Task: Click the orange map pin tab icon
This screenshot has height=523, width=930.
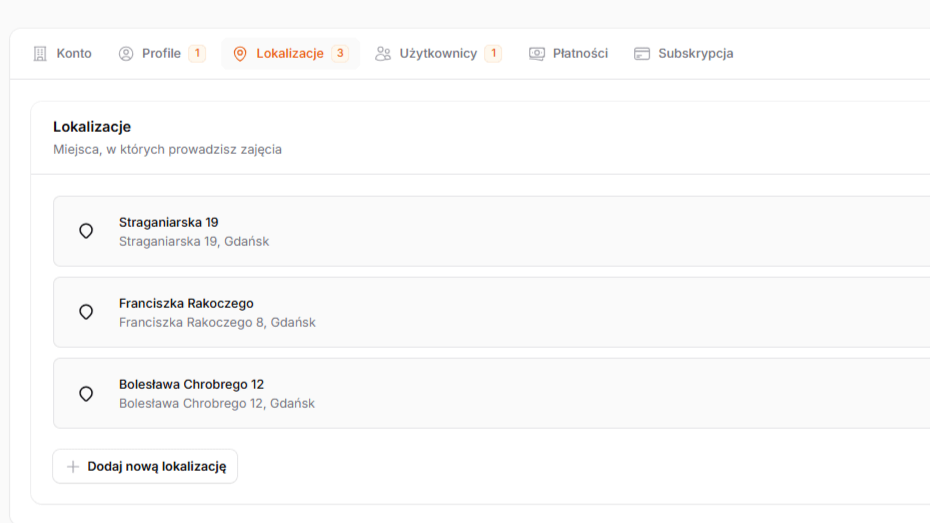Action: click(x=240, y=54)
